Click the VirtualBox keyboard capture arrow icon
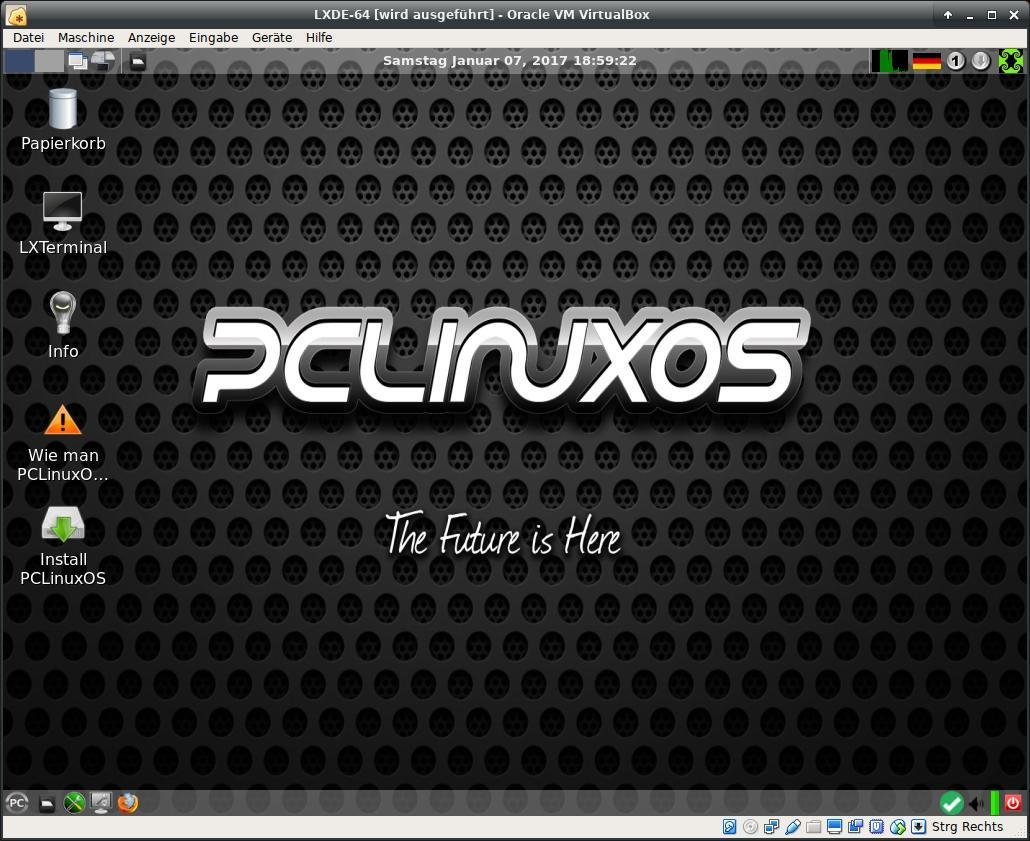 [918, 827]
